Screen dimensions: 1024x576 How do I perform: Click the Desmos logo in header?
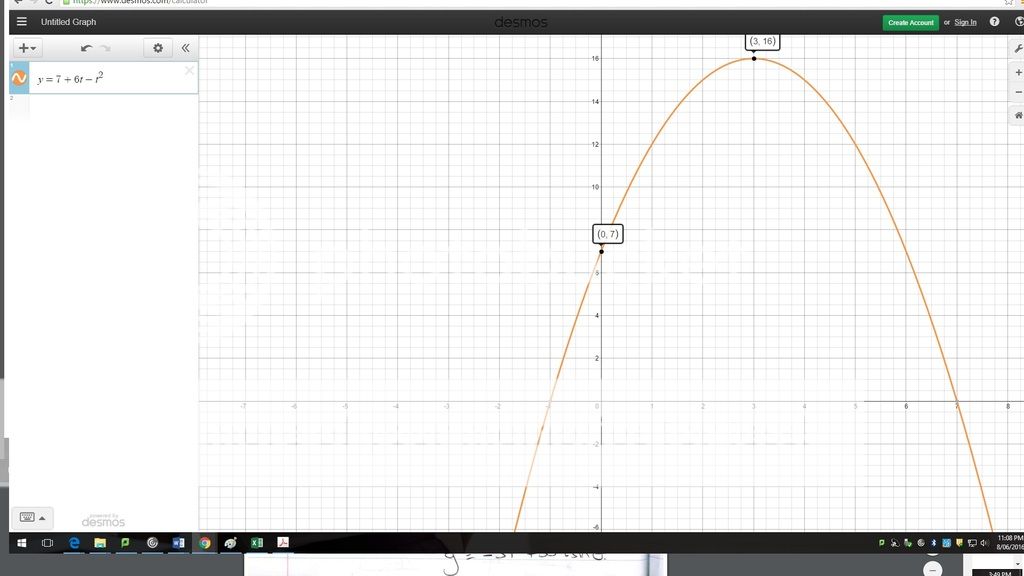(520, 22)
